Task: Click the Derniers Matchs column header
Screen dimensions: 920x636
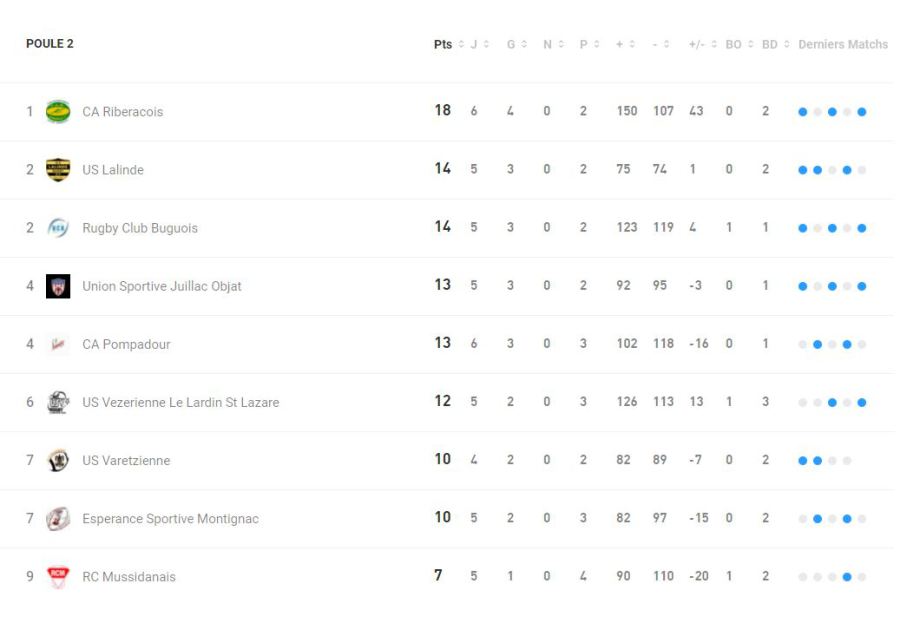Action: click(x=843, y=45)
